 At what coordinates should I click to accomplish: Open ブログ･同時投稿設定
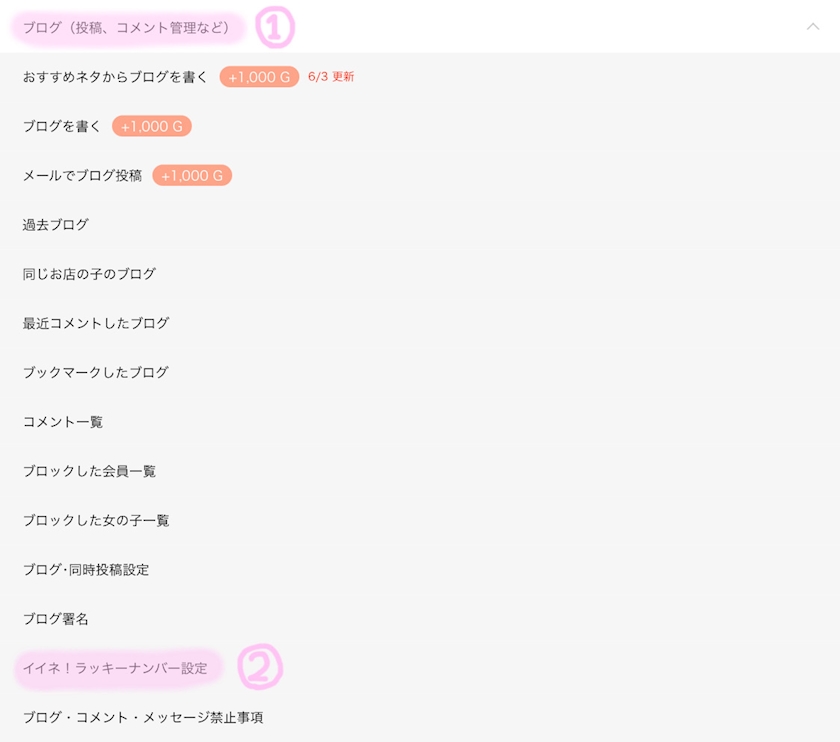pos(86,569)
